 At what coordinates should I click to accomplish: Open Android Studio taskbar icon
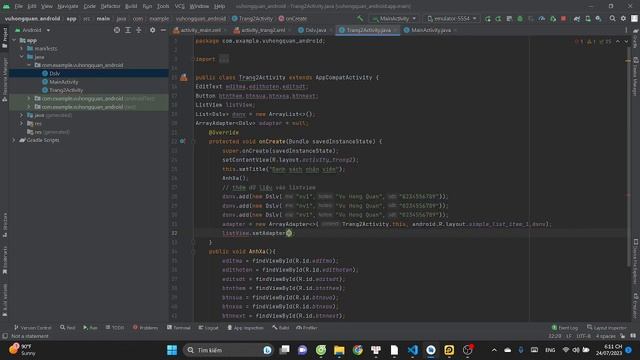tap(431, 350)
